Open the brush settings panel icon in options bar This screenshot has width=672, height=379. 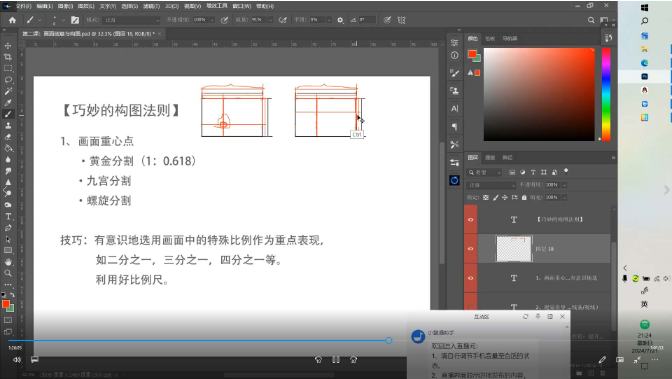point(75,20)
